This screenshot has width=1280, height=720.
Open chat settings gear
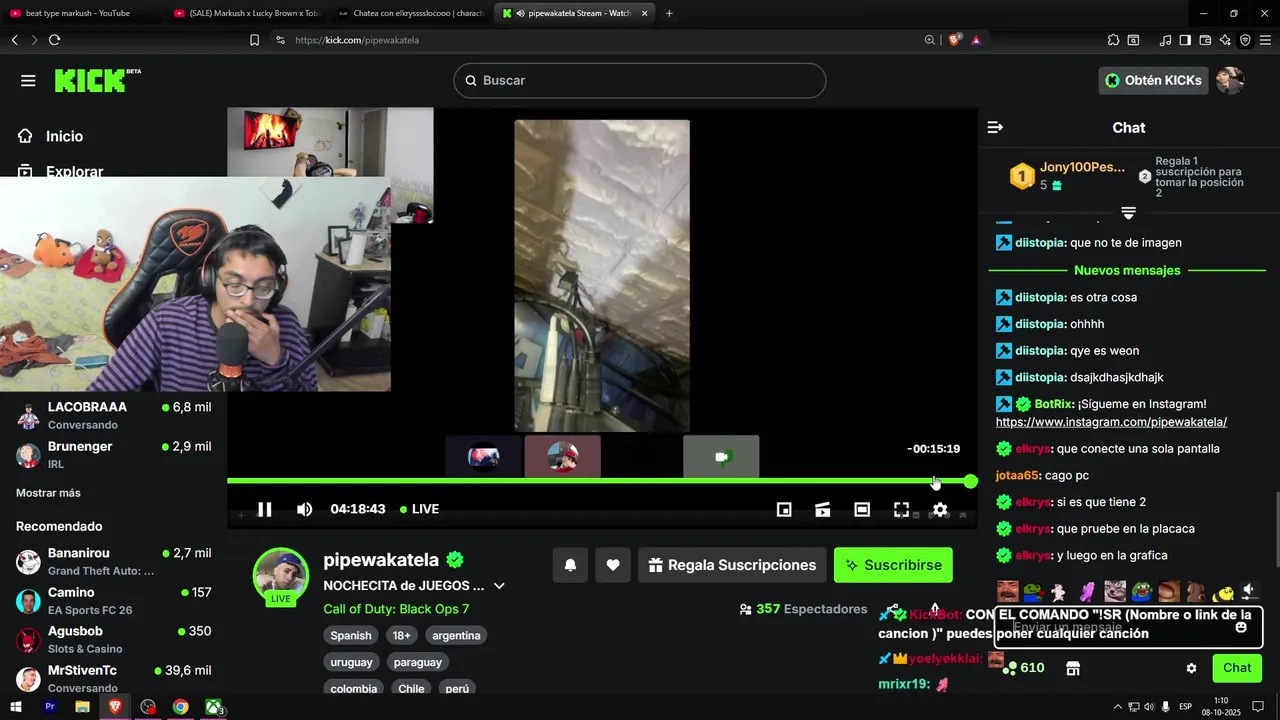pyautogui.click(x=1191, y=668)
